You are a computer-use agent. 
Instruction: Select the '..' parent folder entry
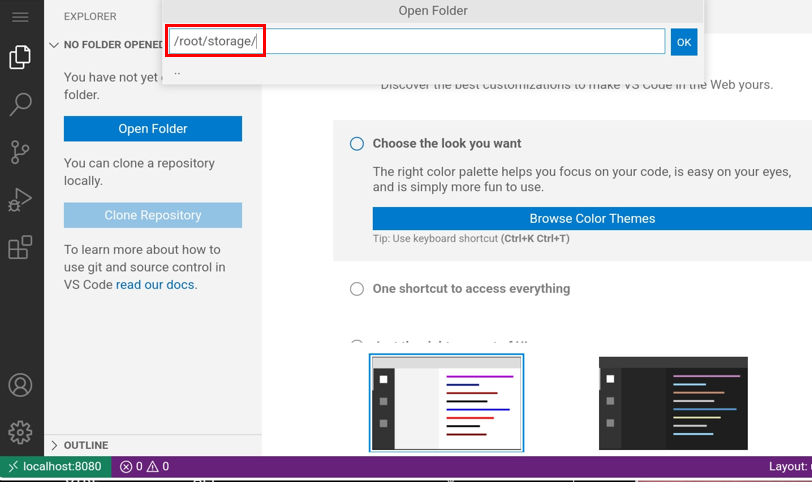tap(433, 72)
